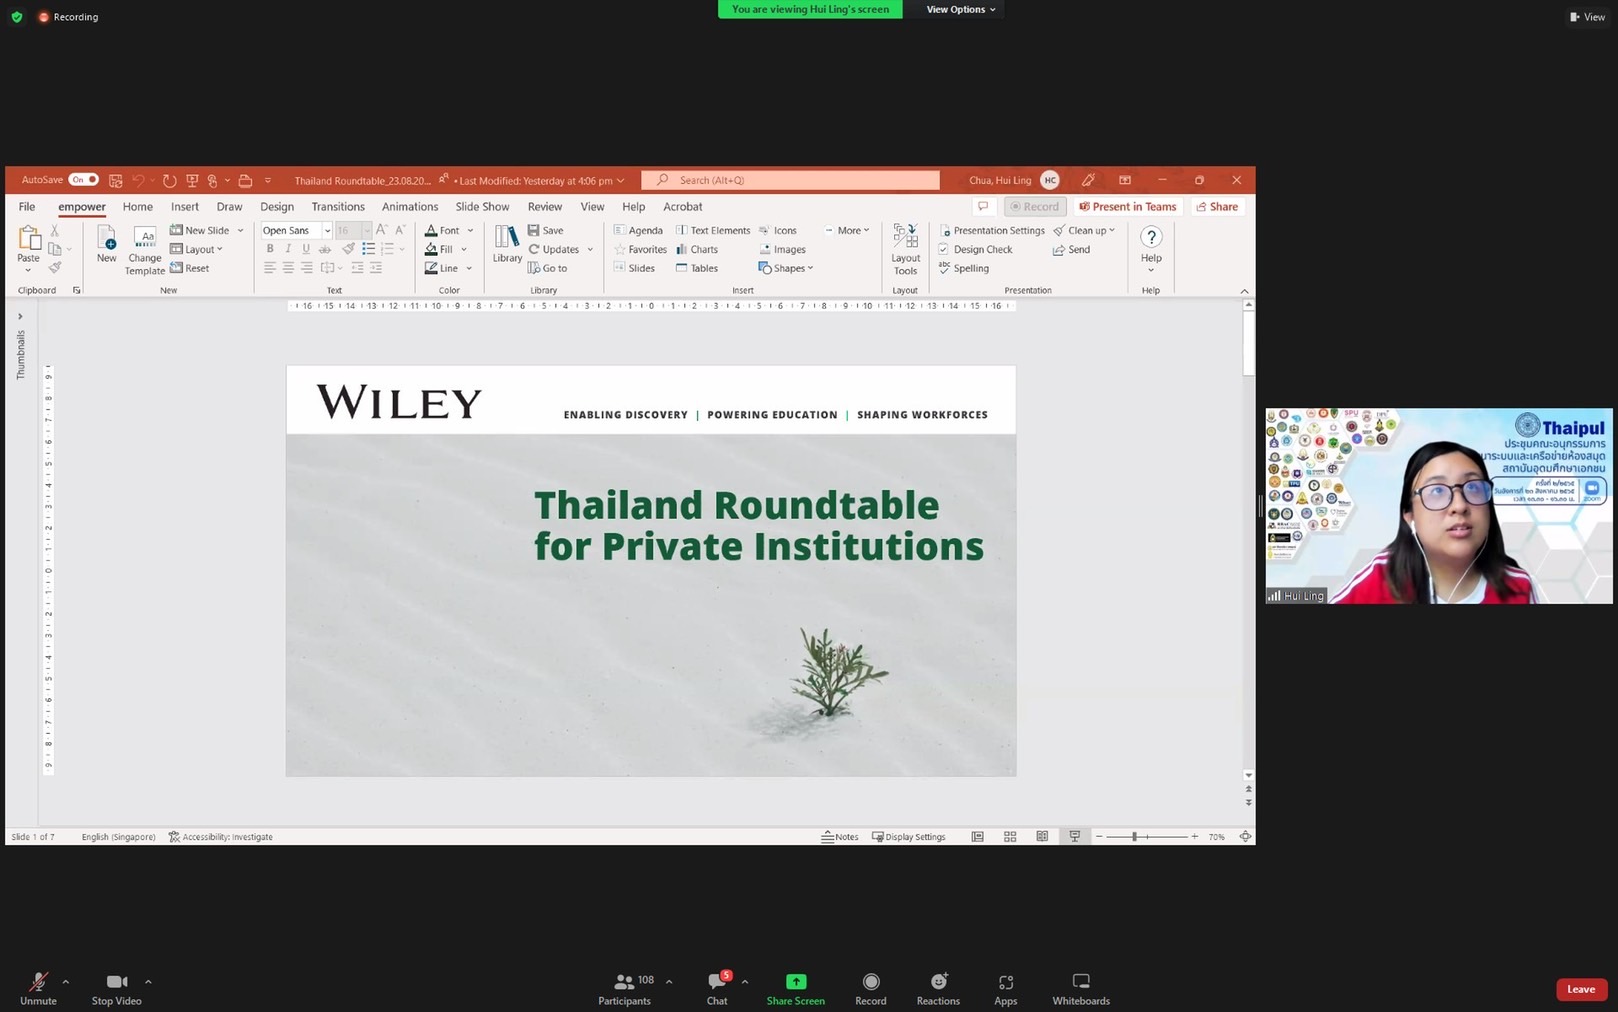Open Presentation Settings

point(992,230)
